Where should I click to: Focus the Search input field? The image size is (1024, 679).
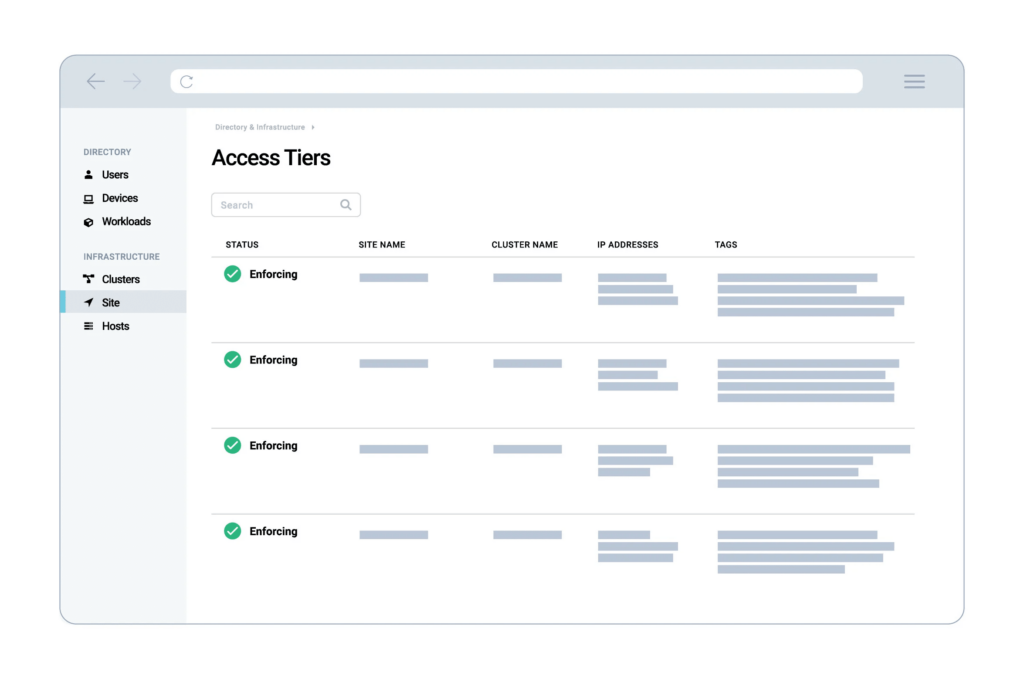285,204
